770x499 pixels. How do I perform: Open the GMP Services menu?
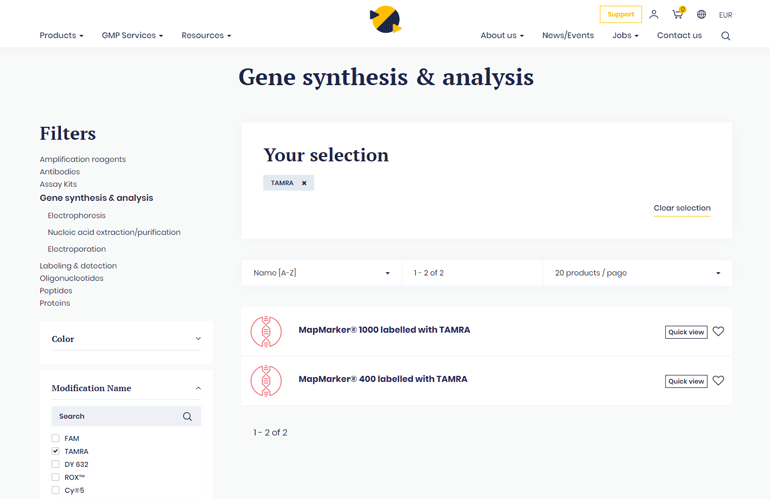click(132, 36)
